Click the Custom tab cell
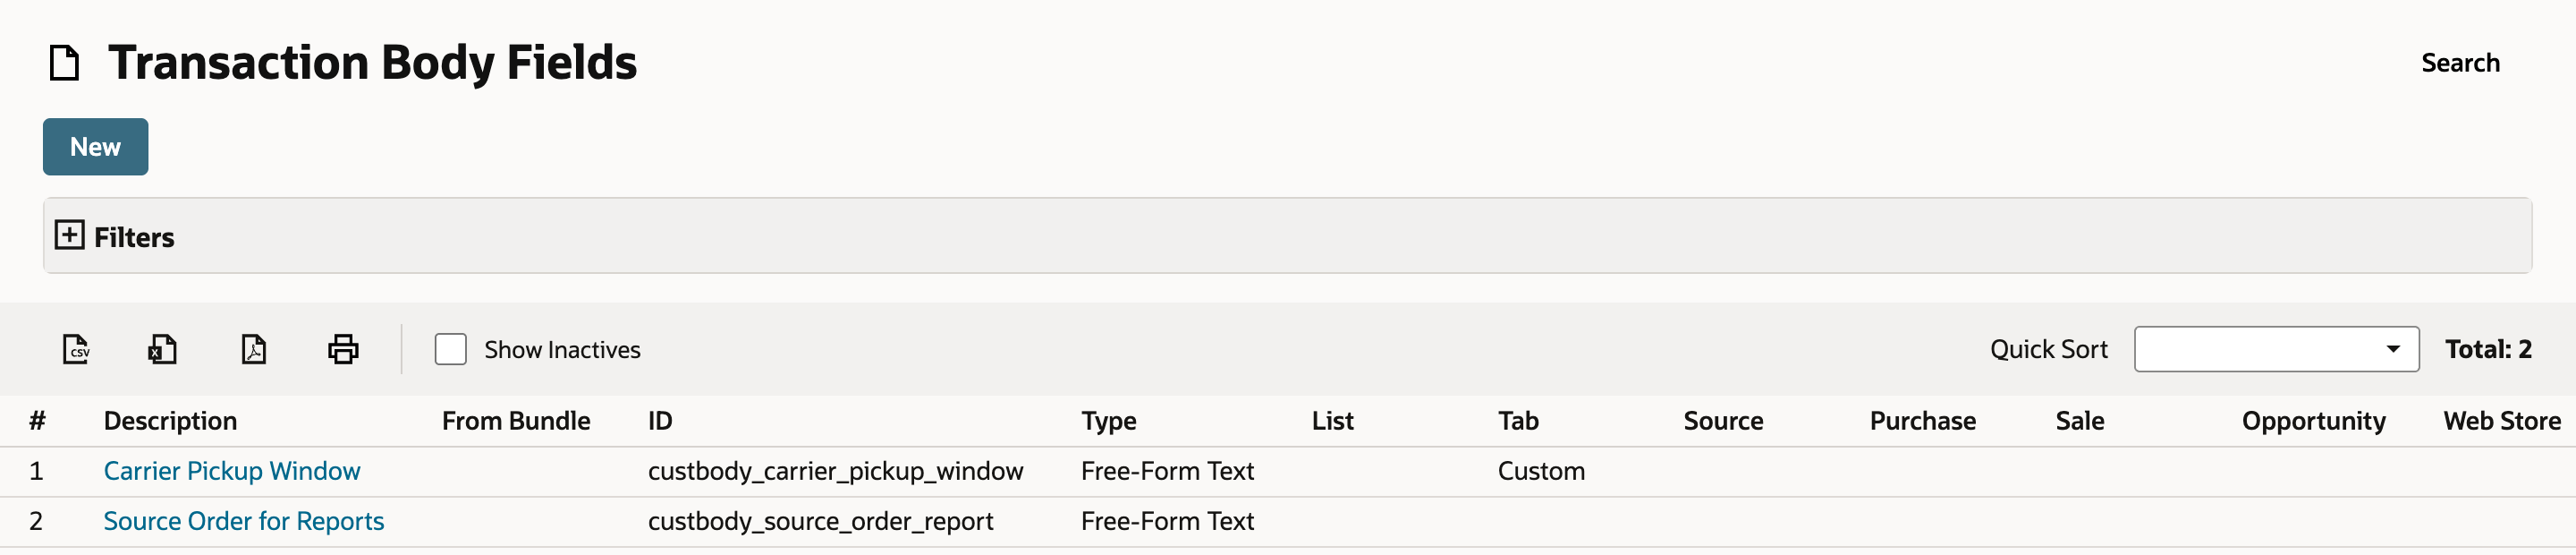The height and width of the screenshot is (555, 2576). pyautogui.click(x=1540, y=471)
